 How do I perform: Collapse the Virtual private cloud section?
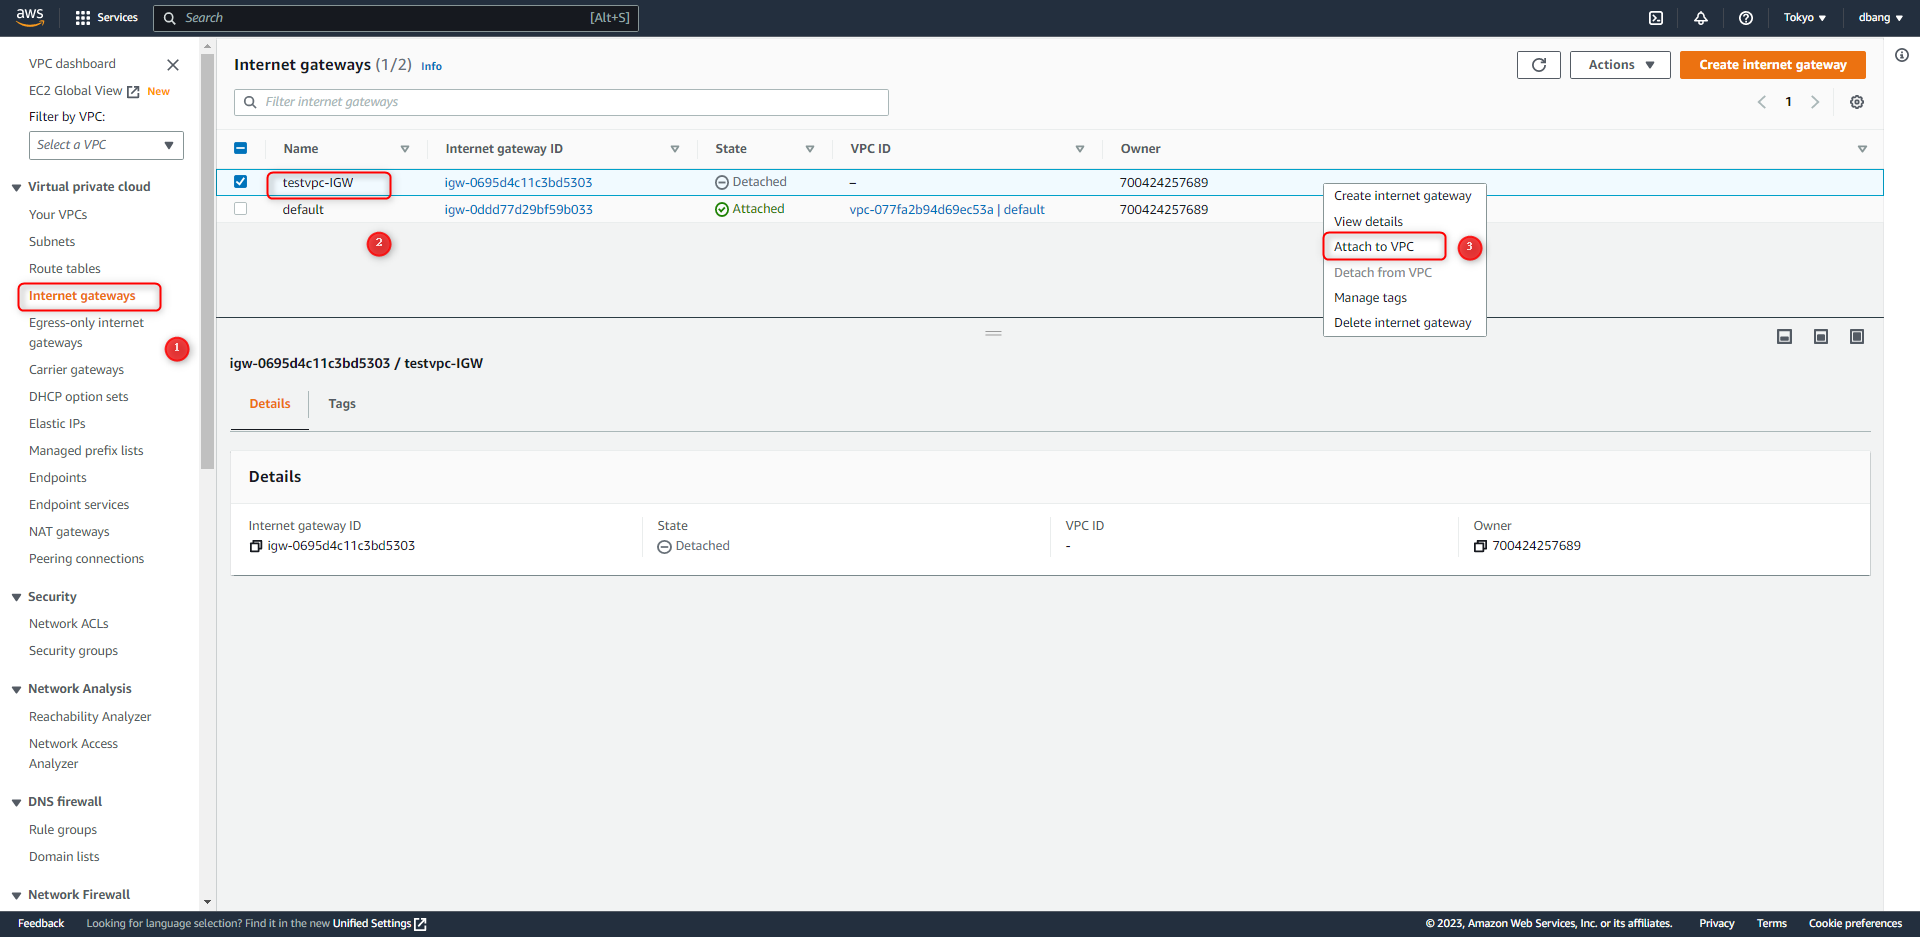pos(16,187)
